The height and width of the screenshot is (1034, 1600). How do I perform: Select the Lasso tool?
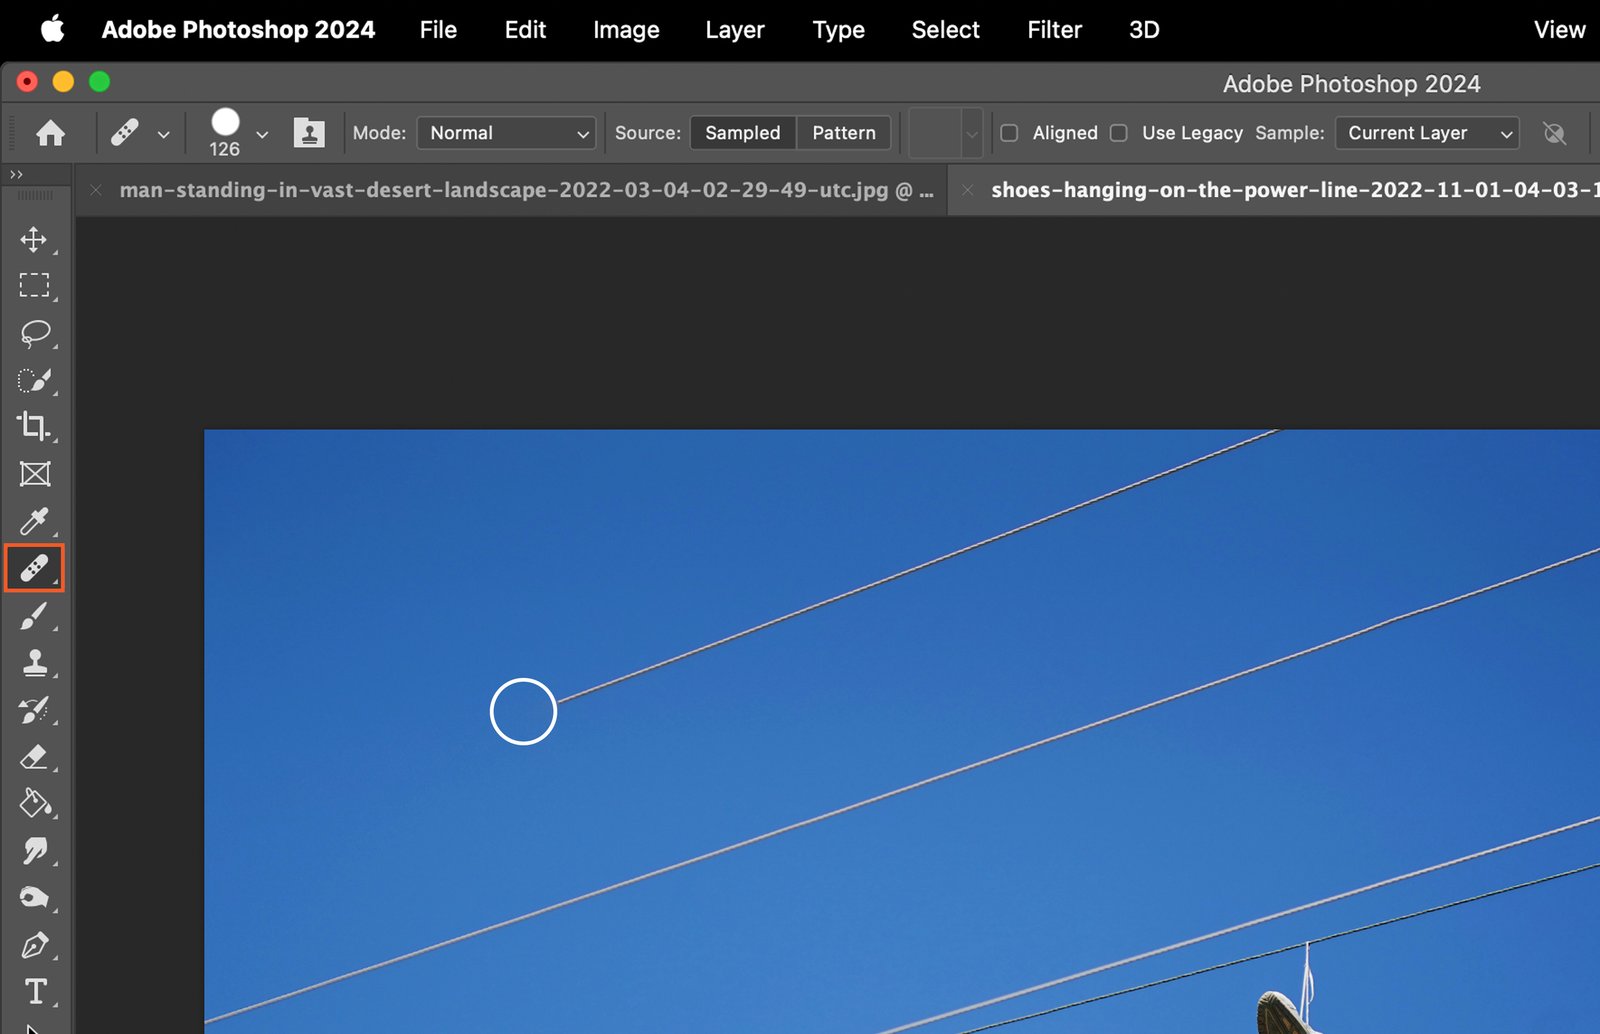click(x=34, y=333)
